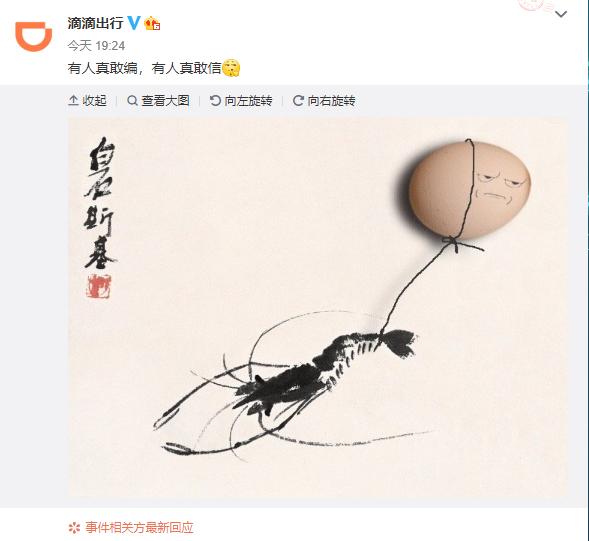Click the counterclockwise rotate-left arrow icon
Viewport: 589px width, 541px height.
(215, 101)
